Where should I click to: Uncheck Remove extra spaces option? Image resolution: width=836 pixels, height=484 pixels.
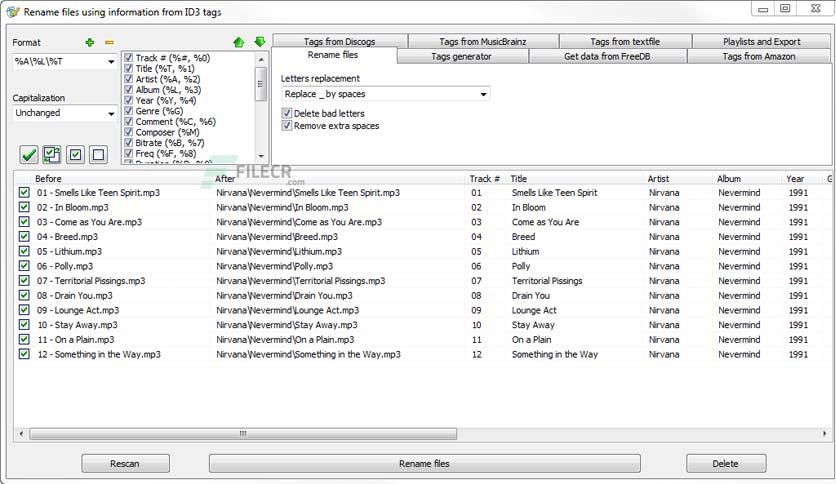tap(287, 126)
